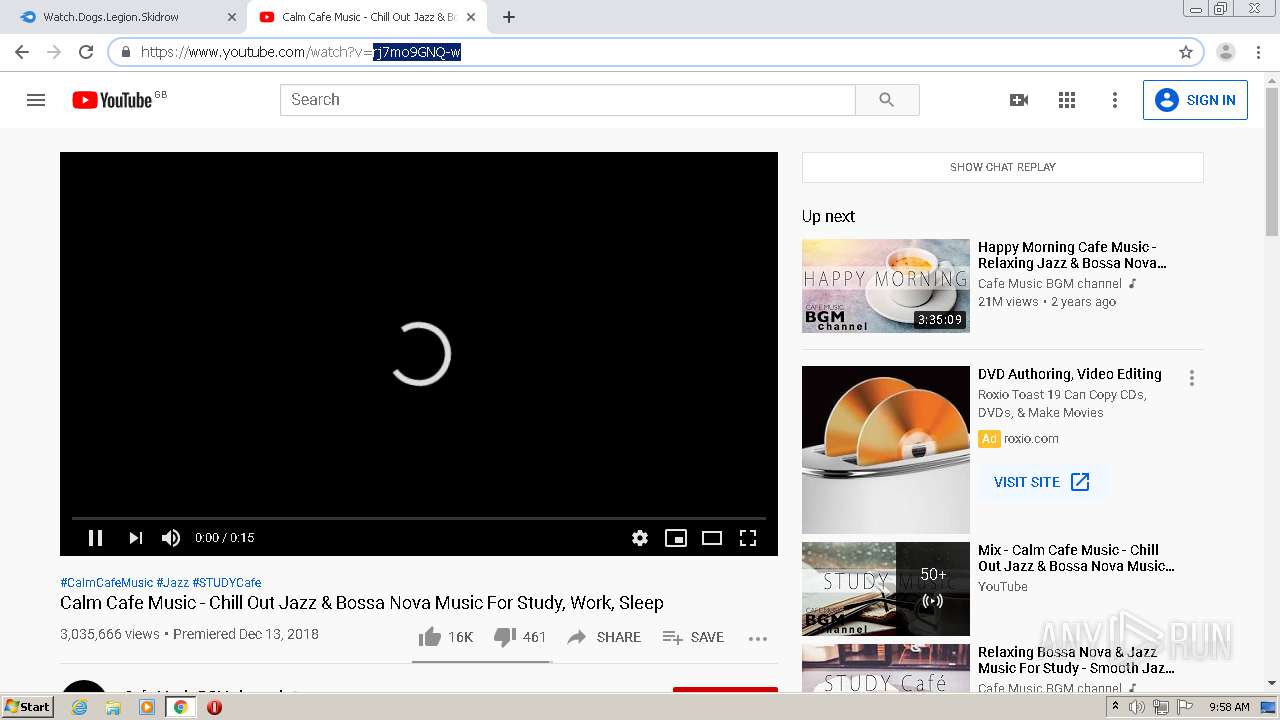Click the #Jazz hashtag

172,582
